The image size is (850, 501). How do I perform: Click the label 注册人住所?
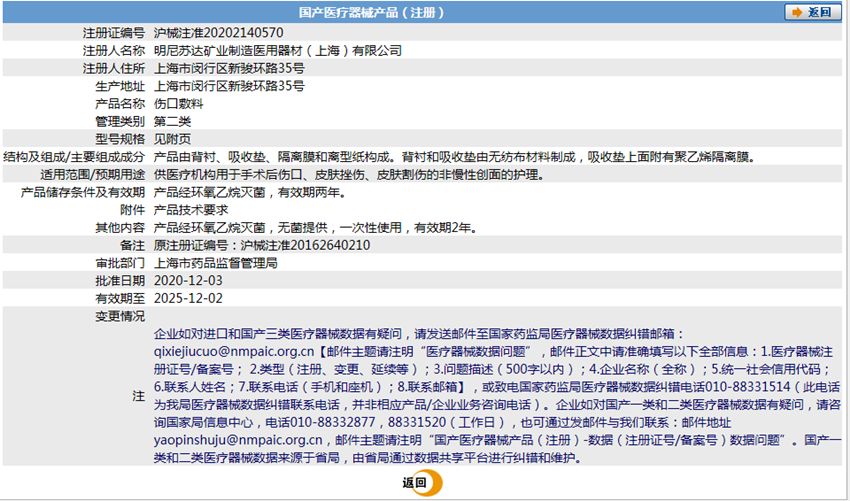pos(114,68)
